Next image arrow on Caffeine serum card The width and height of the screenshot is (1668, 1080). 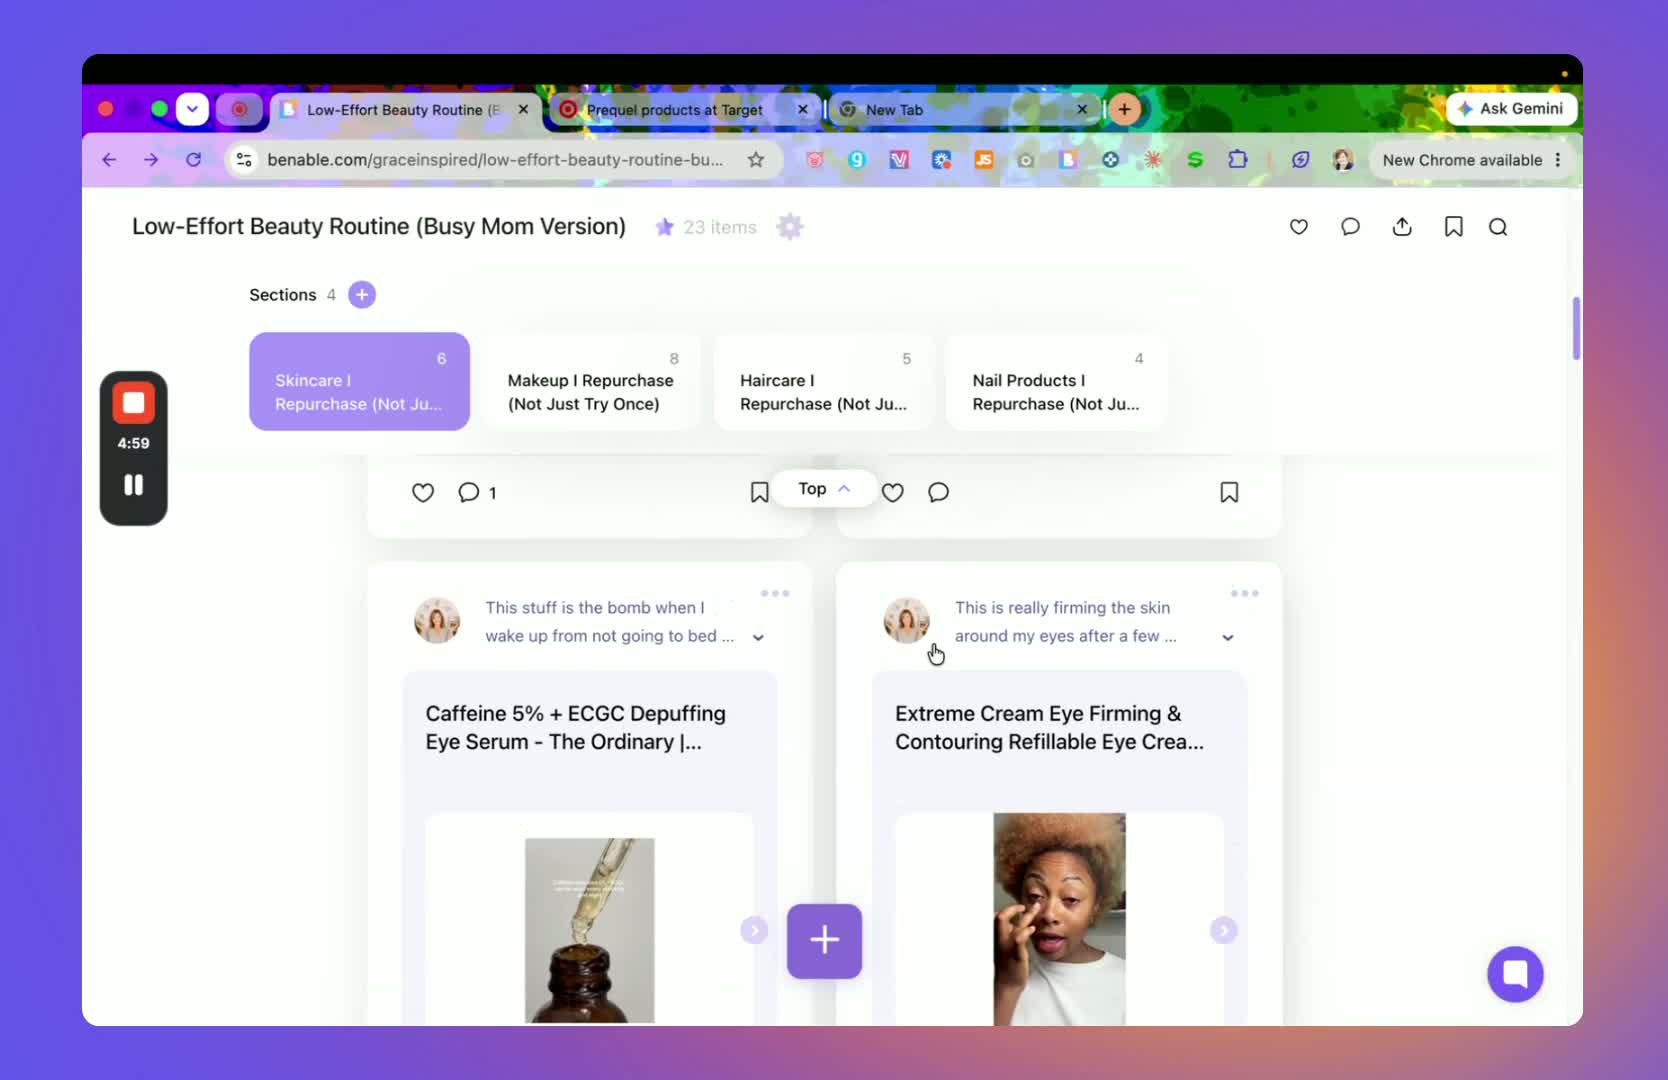(754, 930)
